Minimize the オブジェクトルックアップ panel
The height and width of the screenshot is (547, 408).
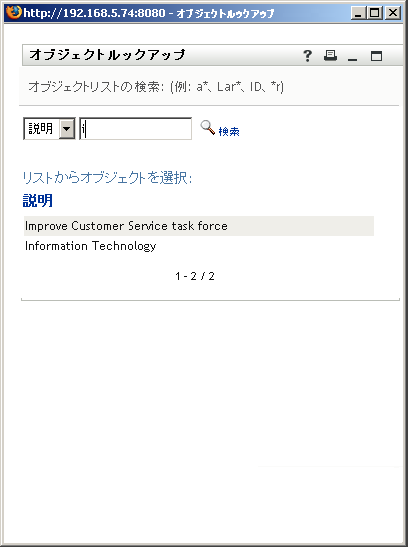click(x=353, y=56)
